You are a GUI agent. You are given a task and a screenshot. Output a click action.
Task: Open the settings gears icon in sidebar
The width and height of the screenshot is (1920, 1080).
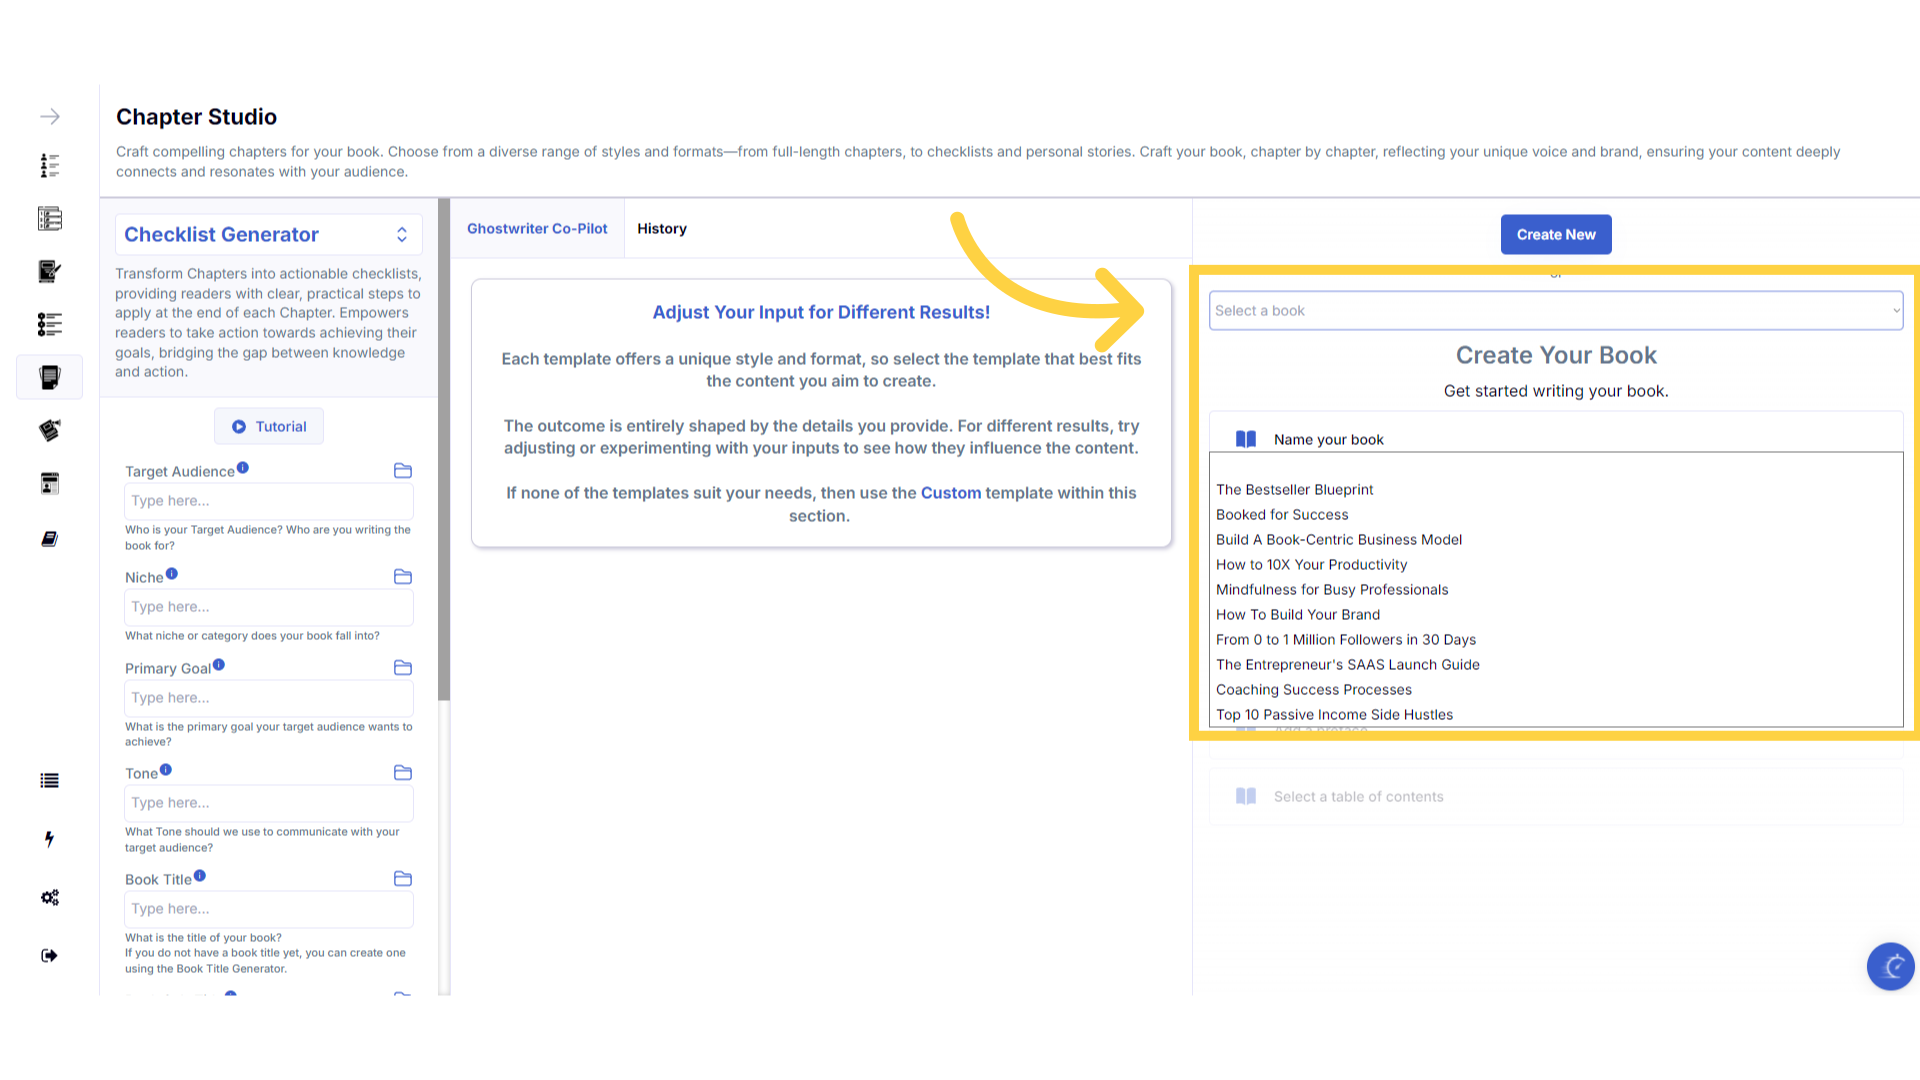[49, 898]
